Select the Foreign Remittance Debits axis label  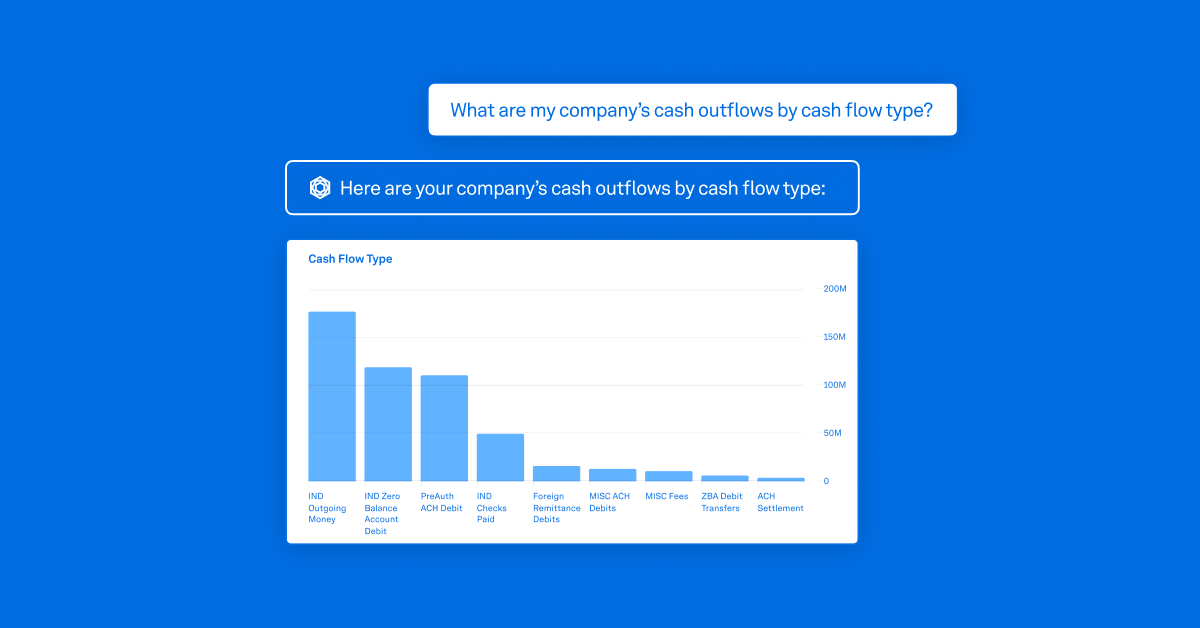click(556, 508)
